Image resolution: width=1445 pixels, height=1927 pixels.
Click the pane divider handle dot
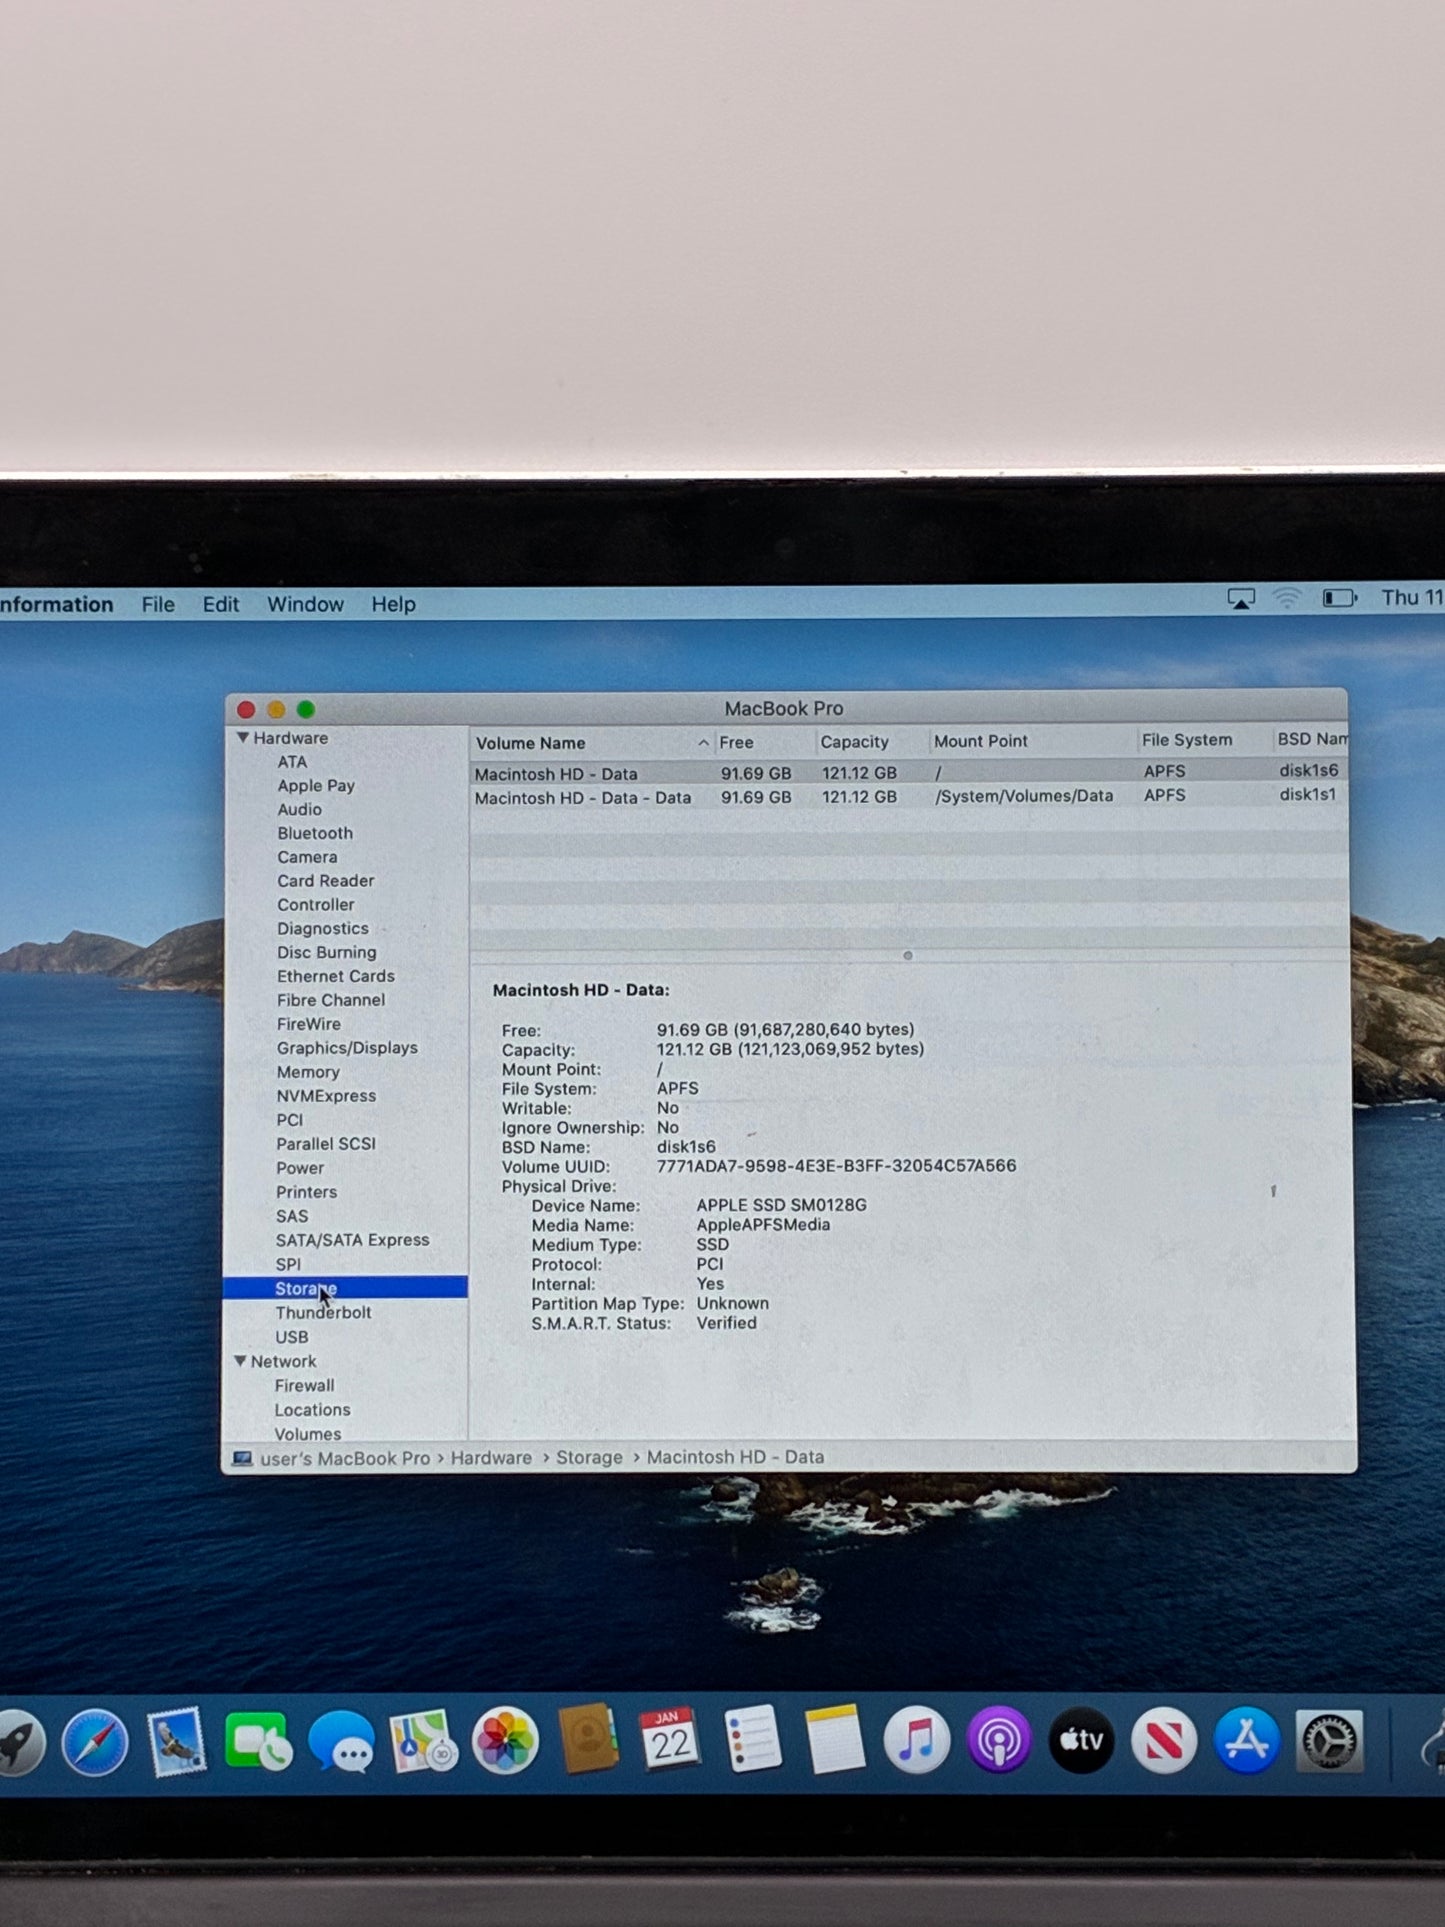point(908,955)
